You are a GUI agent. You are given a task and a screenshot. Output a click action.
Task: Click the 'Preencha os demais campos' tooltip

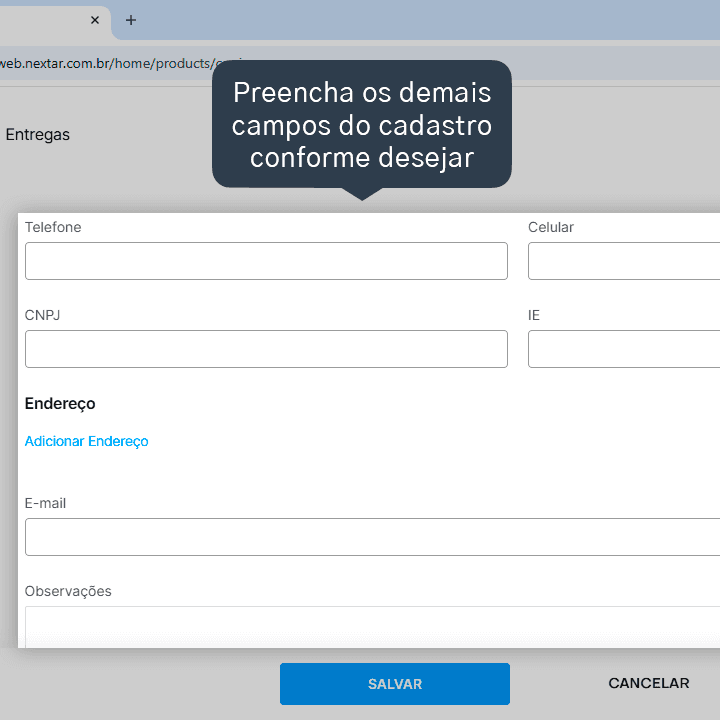click(362, 124)
